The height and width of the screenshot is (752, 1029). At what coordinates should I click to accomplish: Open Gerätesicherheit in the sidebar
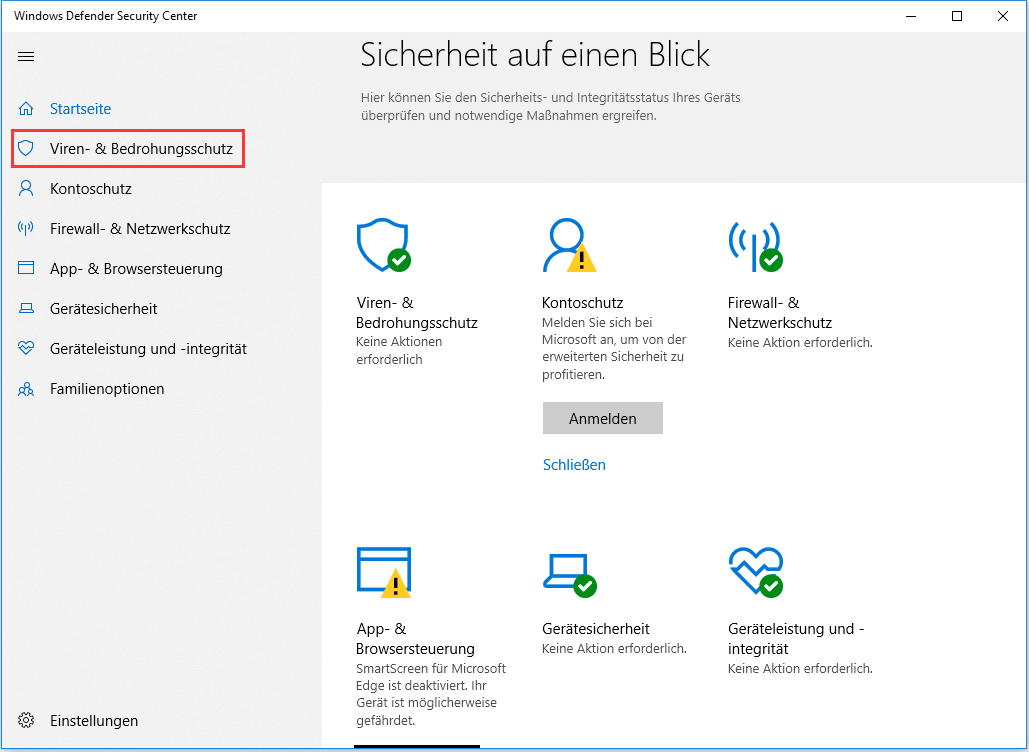104,308
